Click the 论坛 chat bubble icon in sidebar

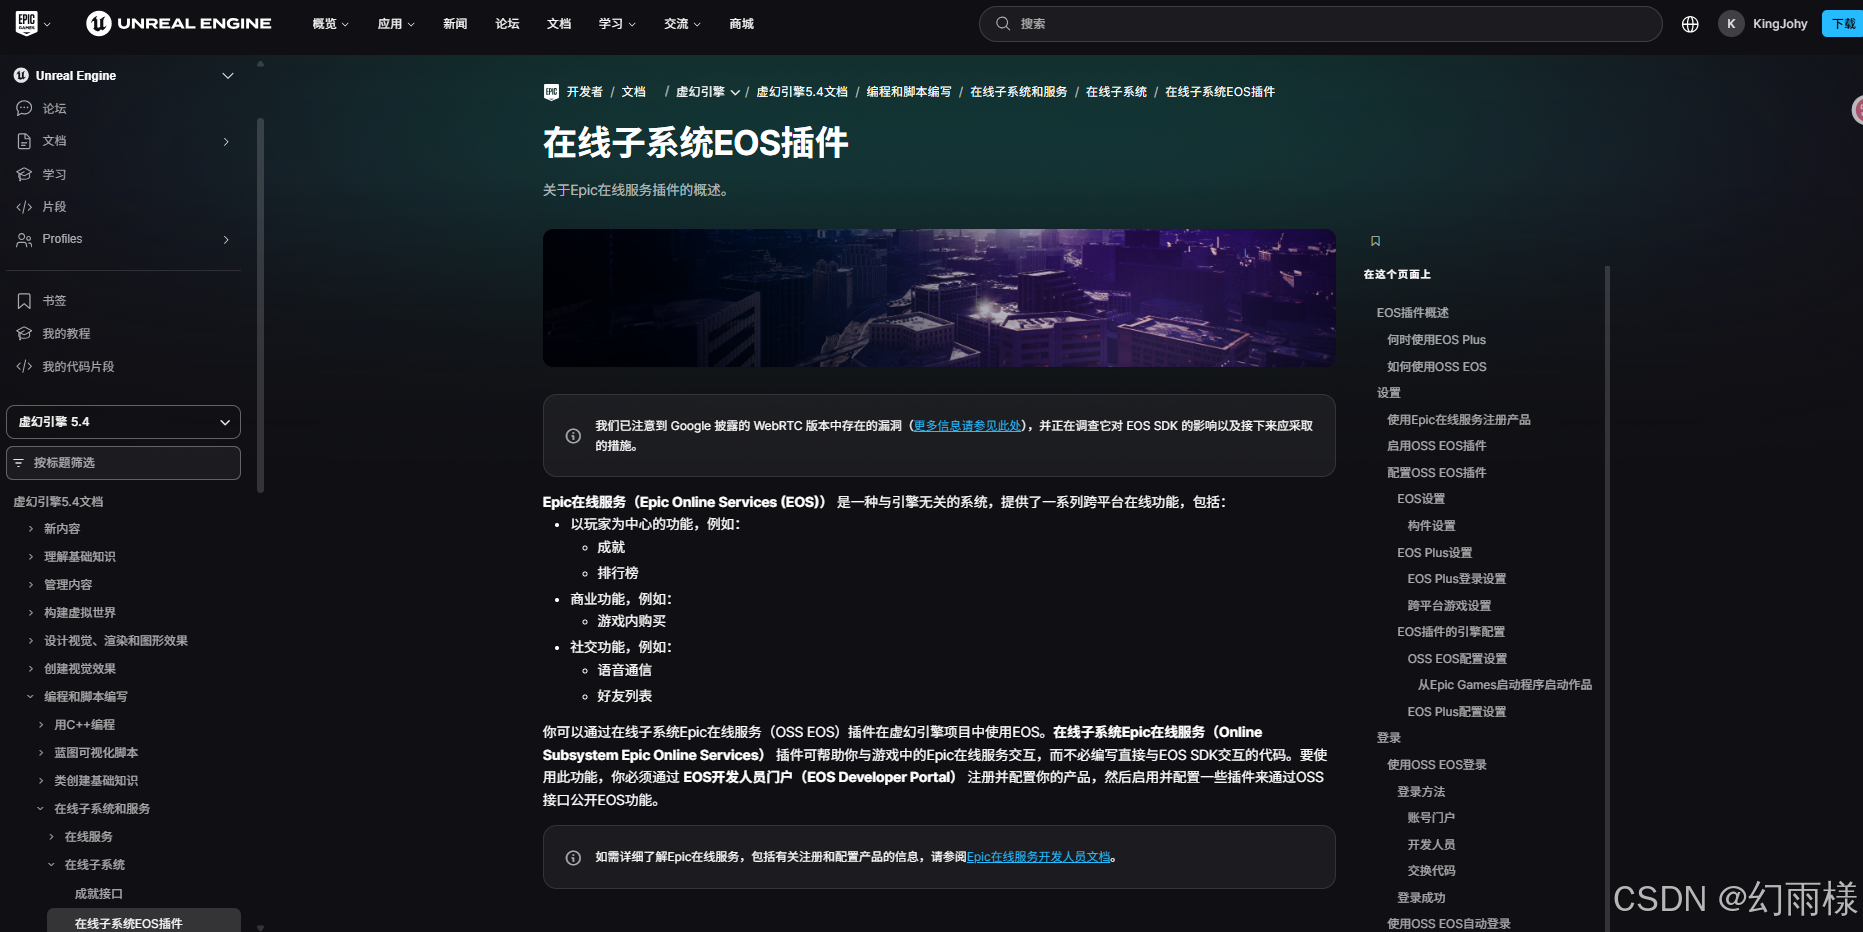point(24,108)
